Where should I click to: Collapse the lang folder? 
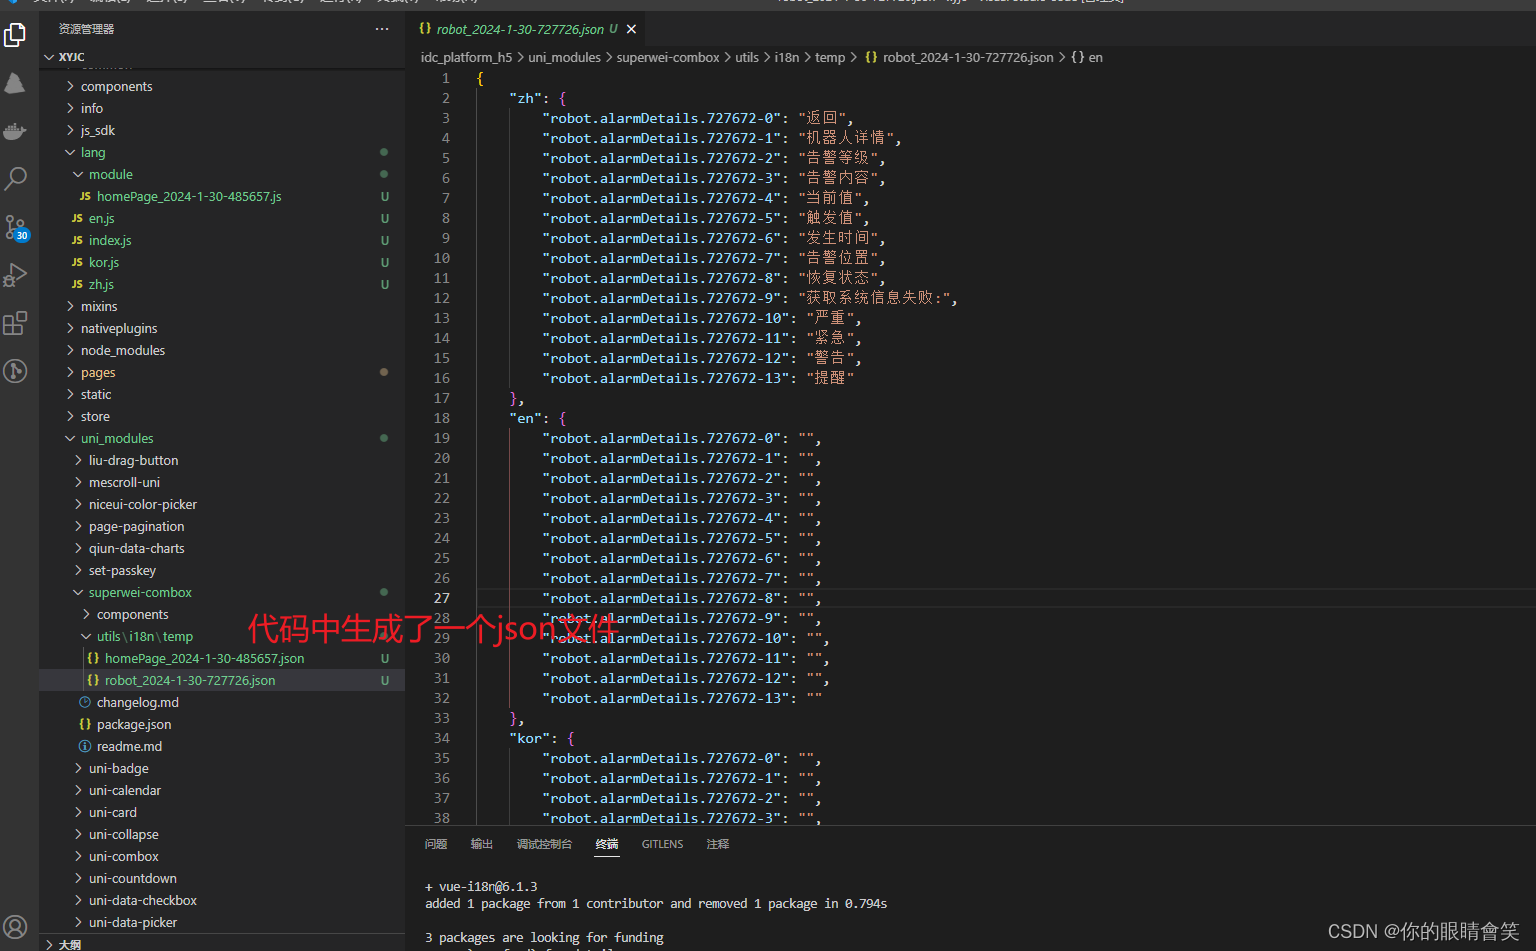[x=70, y=152]
